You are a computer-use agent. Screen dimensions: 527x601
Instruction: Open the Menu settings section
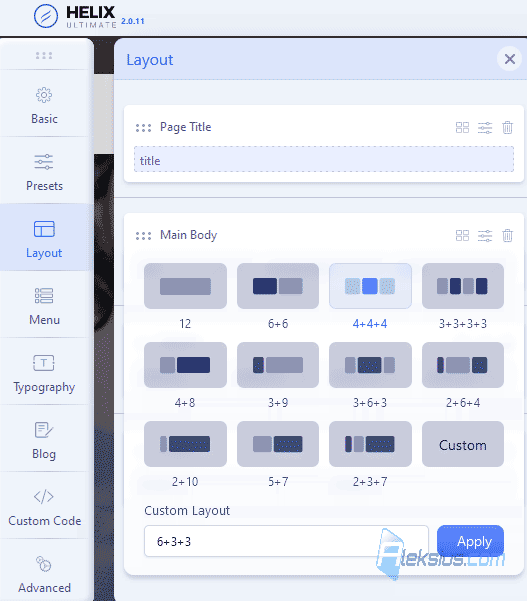pos(44,305)
